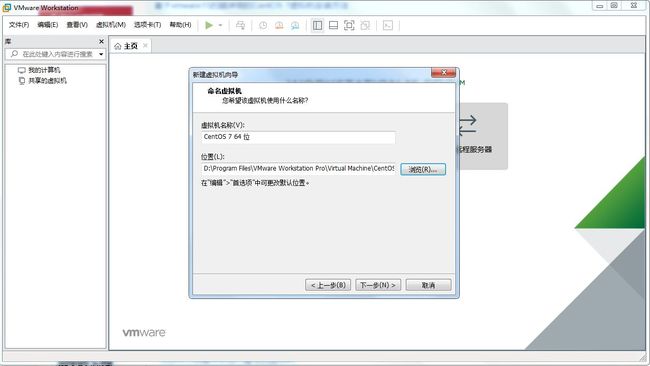Enter full screen mode via toolbar icon

coord(349,25)
